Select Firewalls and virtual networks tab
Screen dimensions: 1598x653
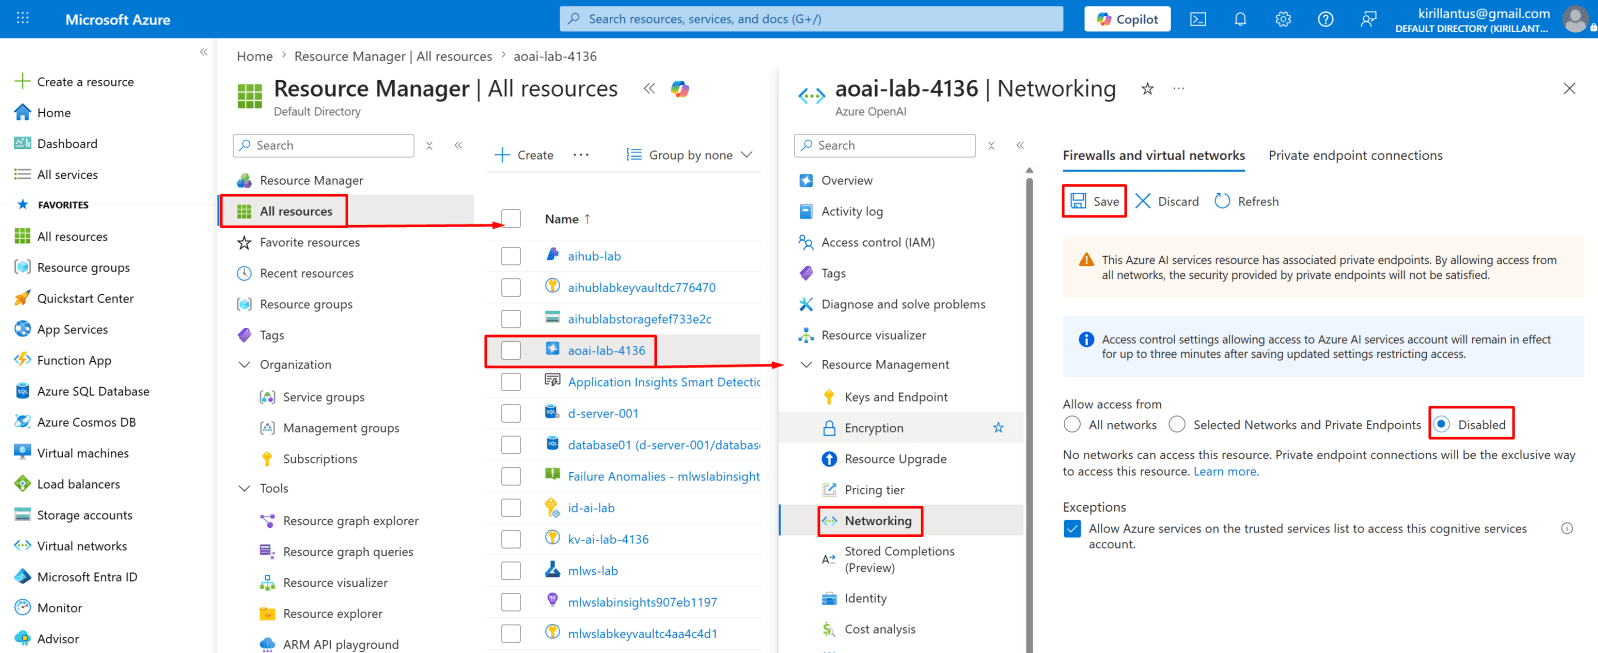click(x=1154, y=156)
